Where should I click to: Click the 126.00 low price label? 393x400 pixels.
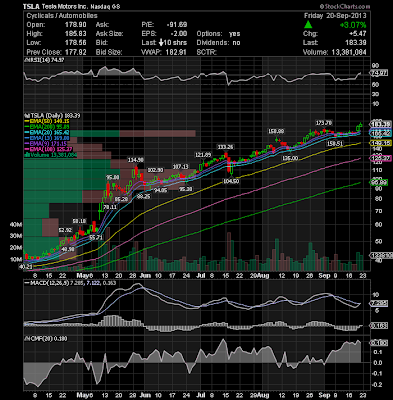tap(290, 159)
